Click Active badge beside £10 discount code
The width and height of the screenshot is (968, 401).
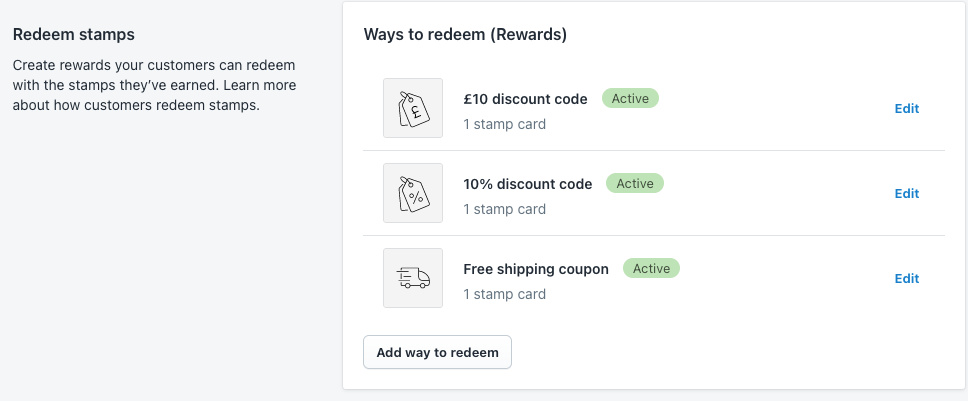[x=630, y=98]
